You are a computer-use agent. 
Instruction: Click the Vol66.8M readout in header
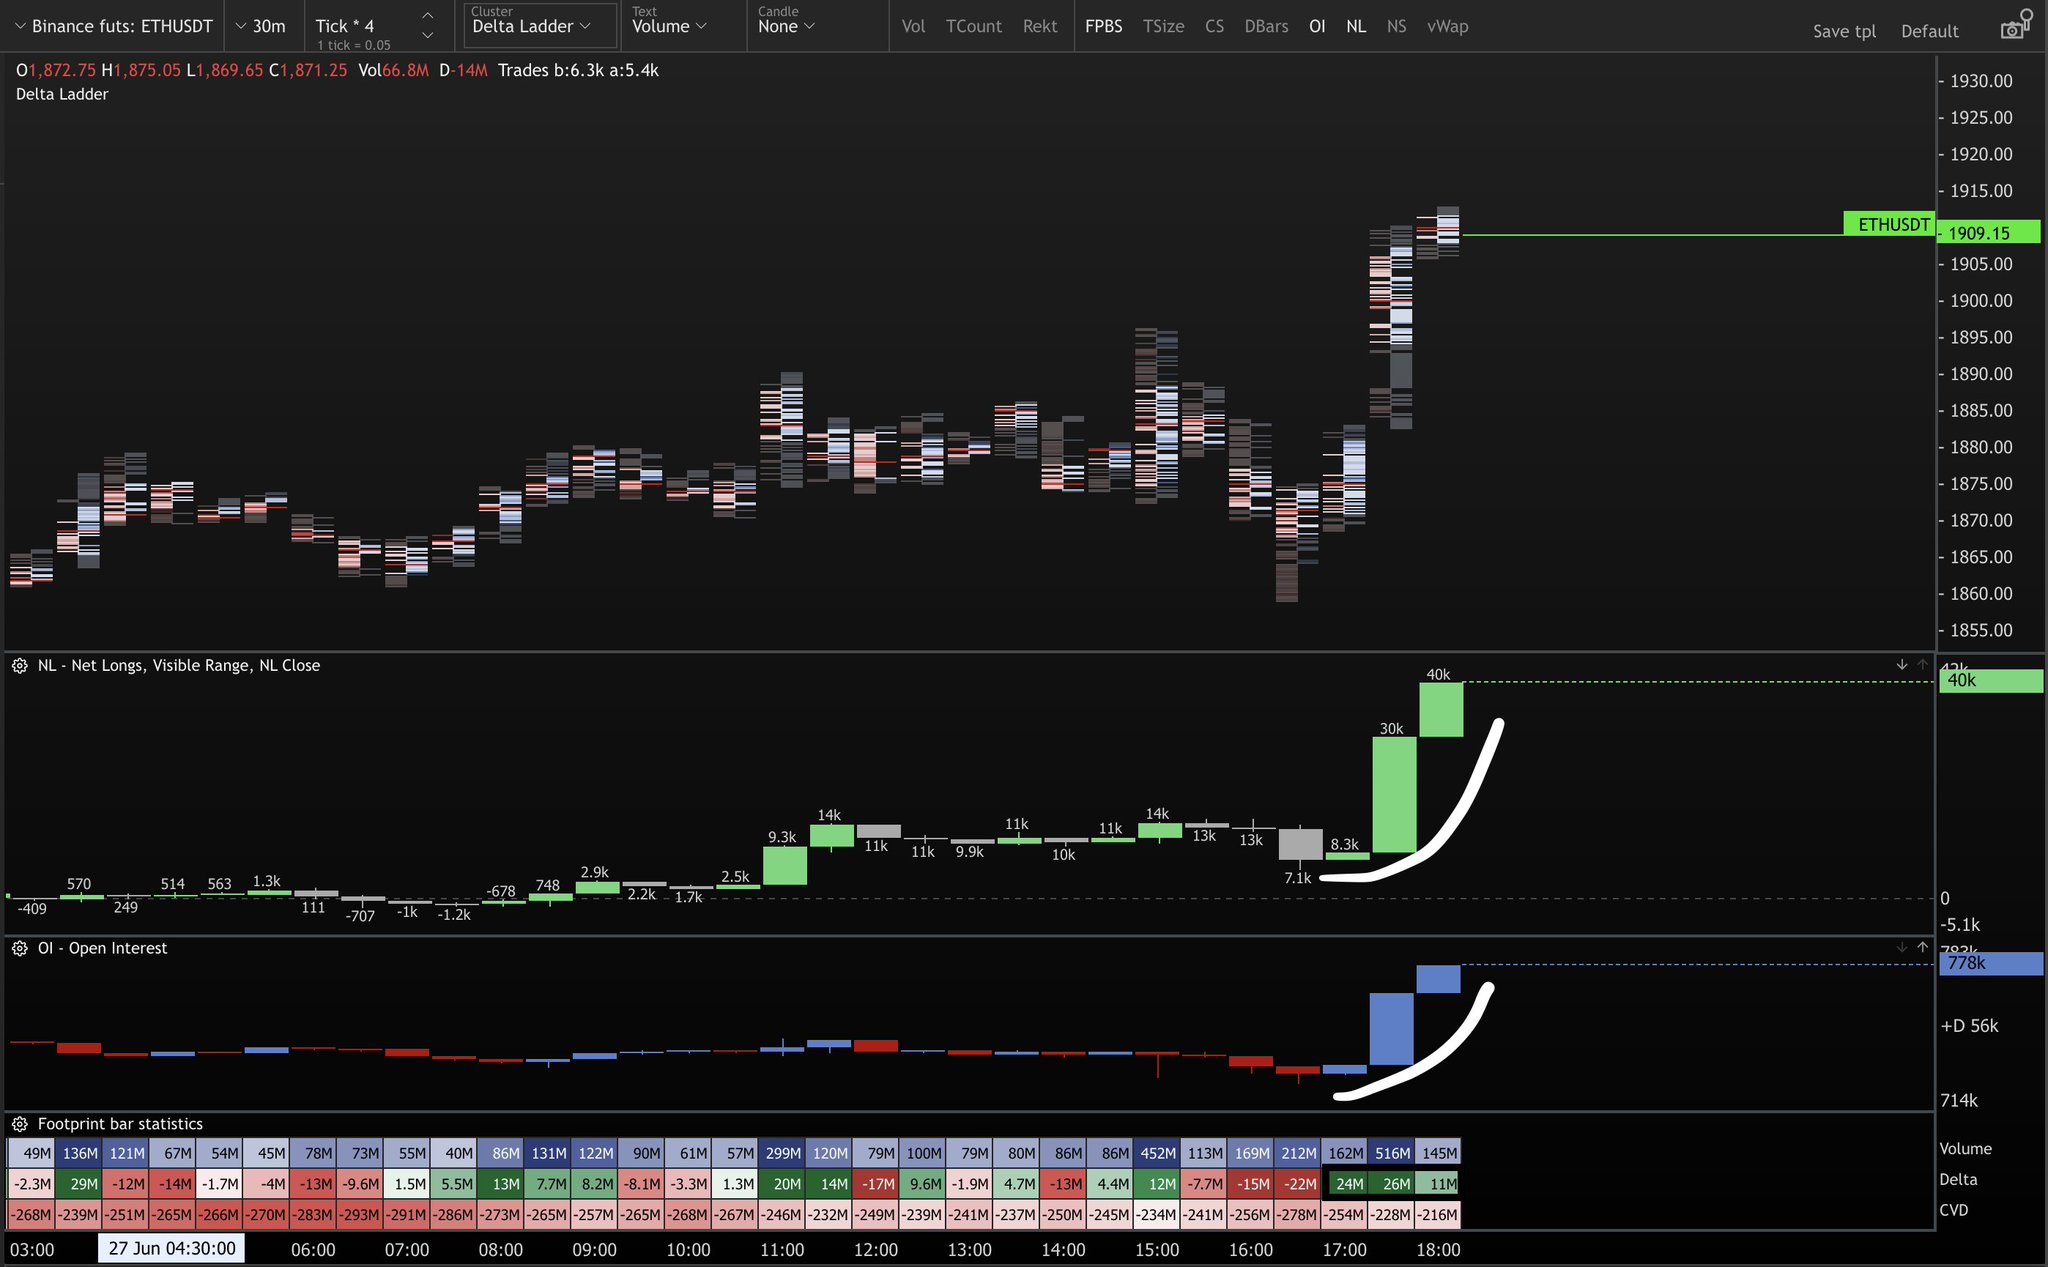point(393,70)
